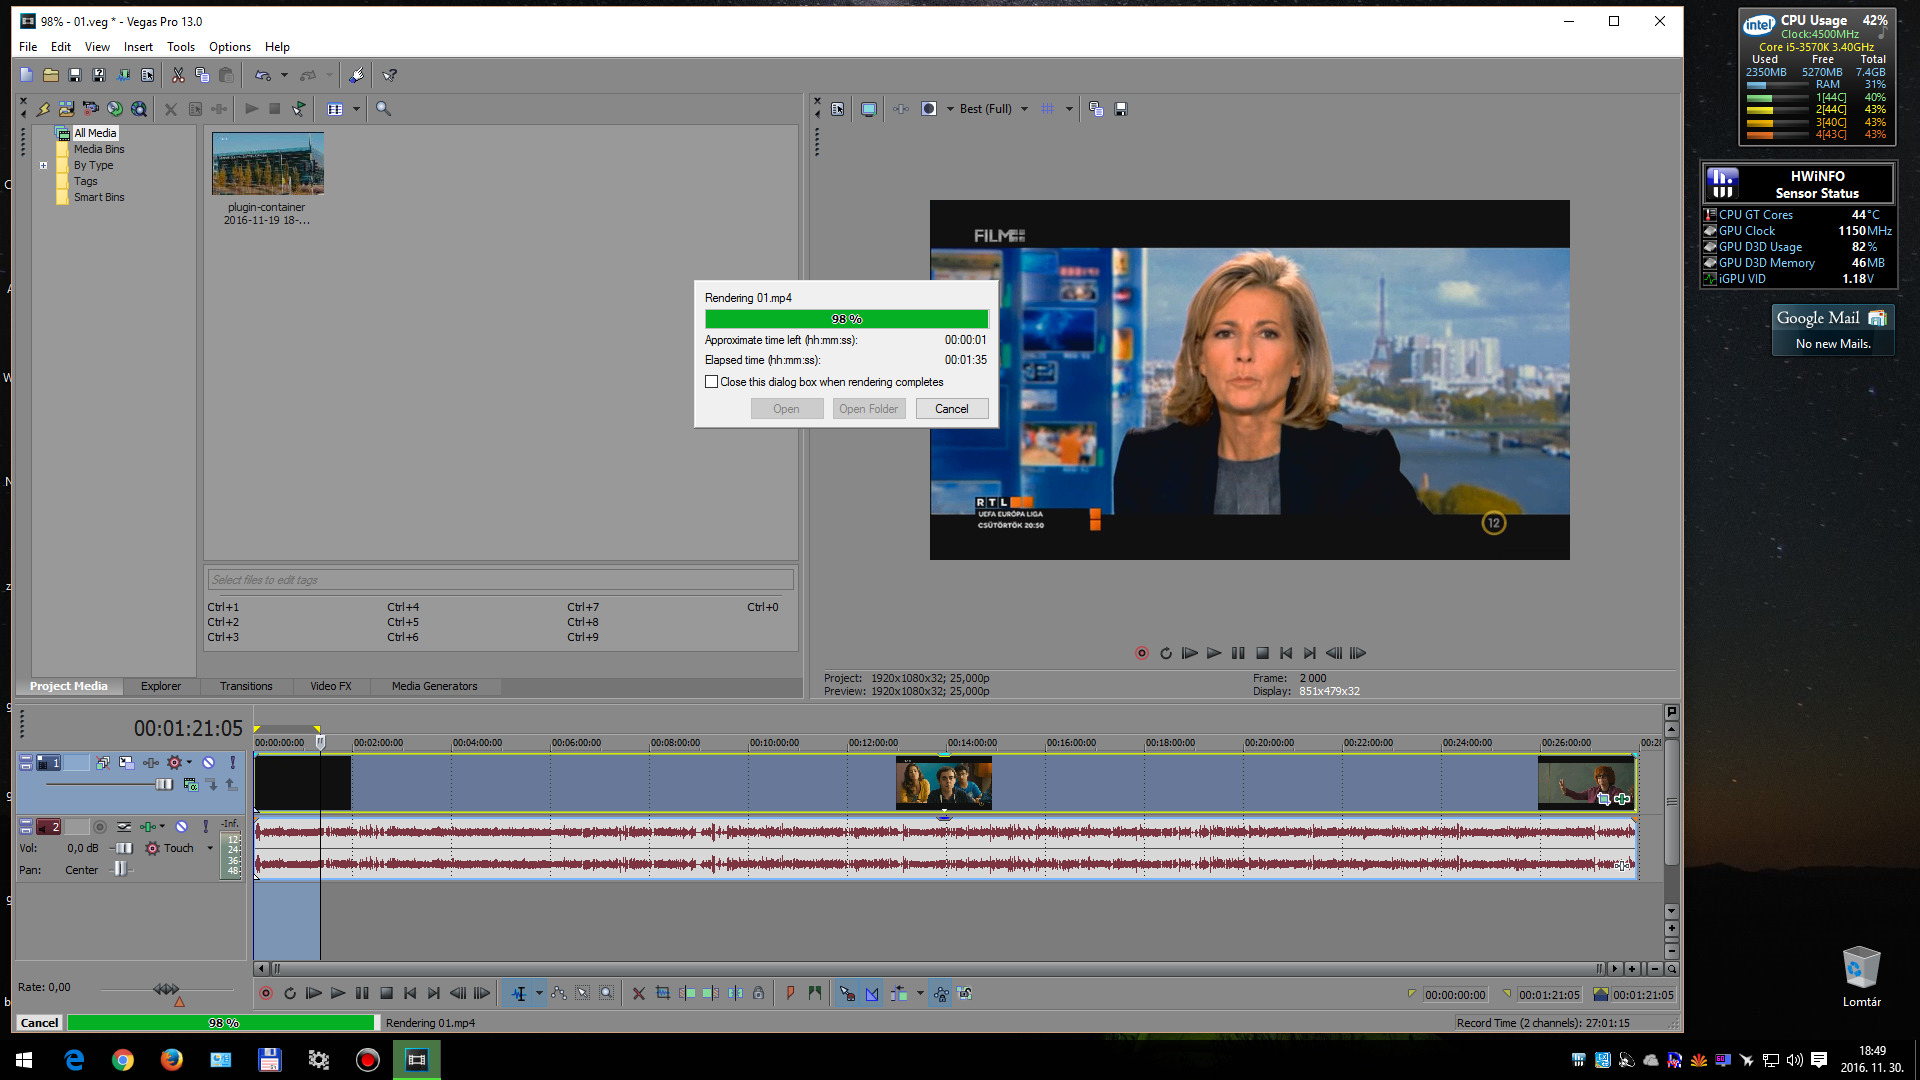Check 'Close this dialog box when rendering completes'
Screen dimensions: 1920x1080
712,382
